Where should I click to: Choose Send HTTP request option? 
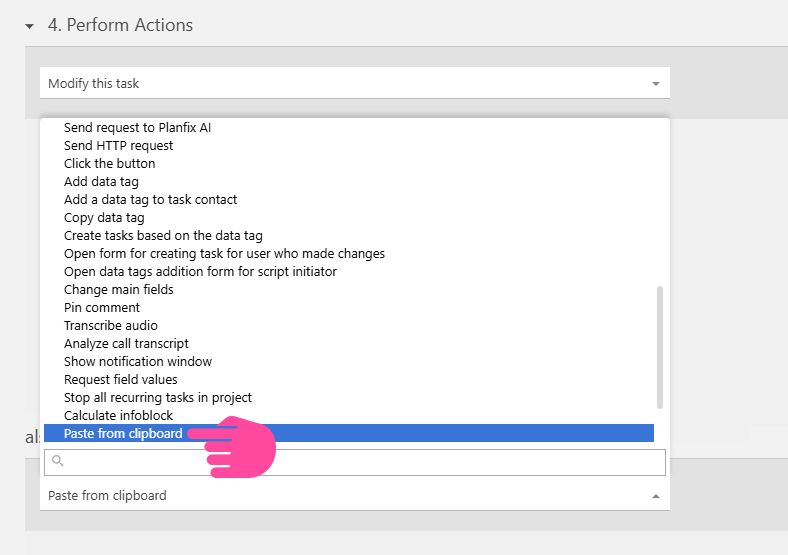pyautogui.click(x=118, y=145)
